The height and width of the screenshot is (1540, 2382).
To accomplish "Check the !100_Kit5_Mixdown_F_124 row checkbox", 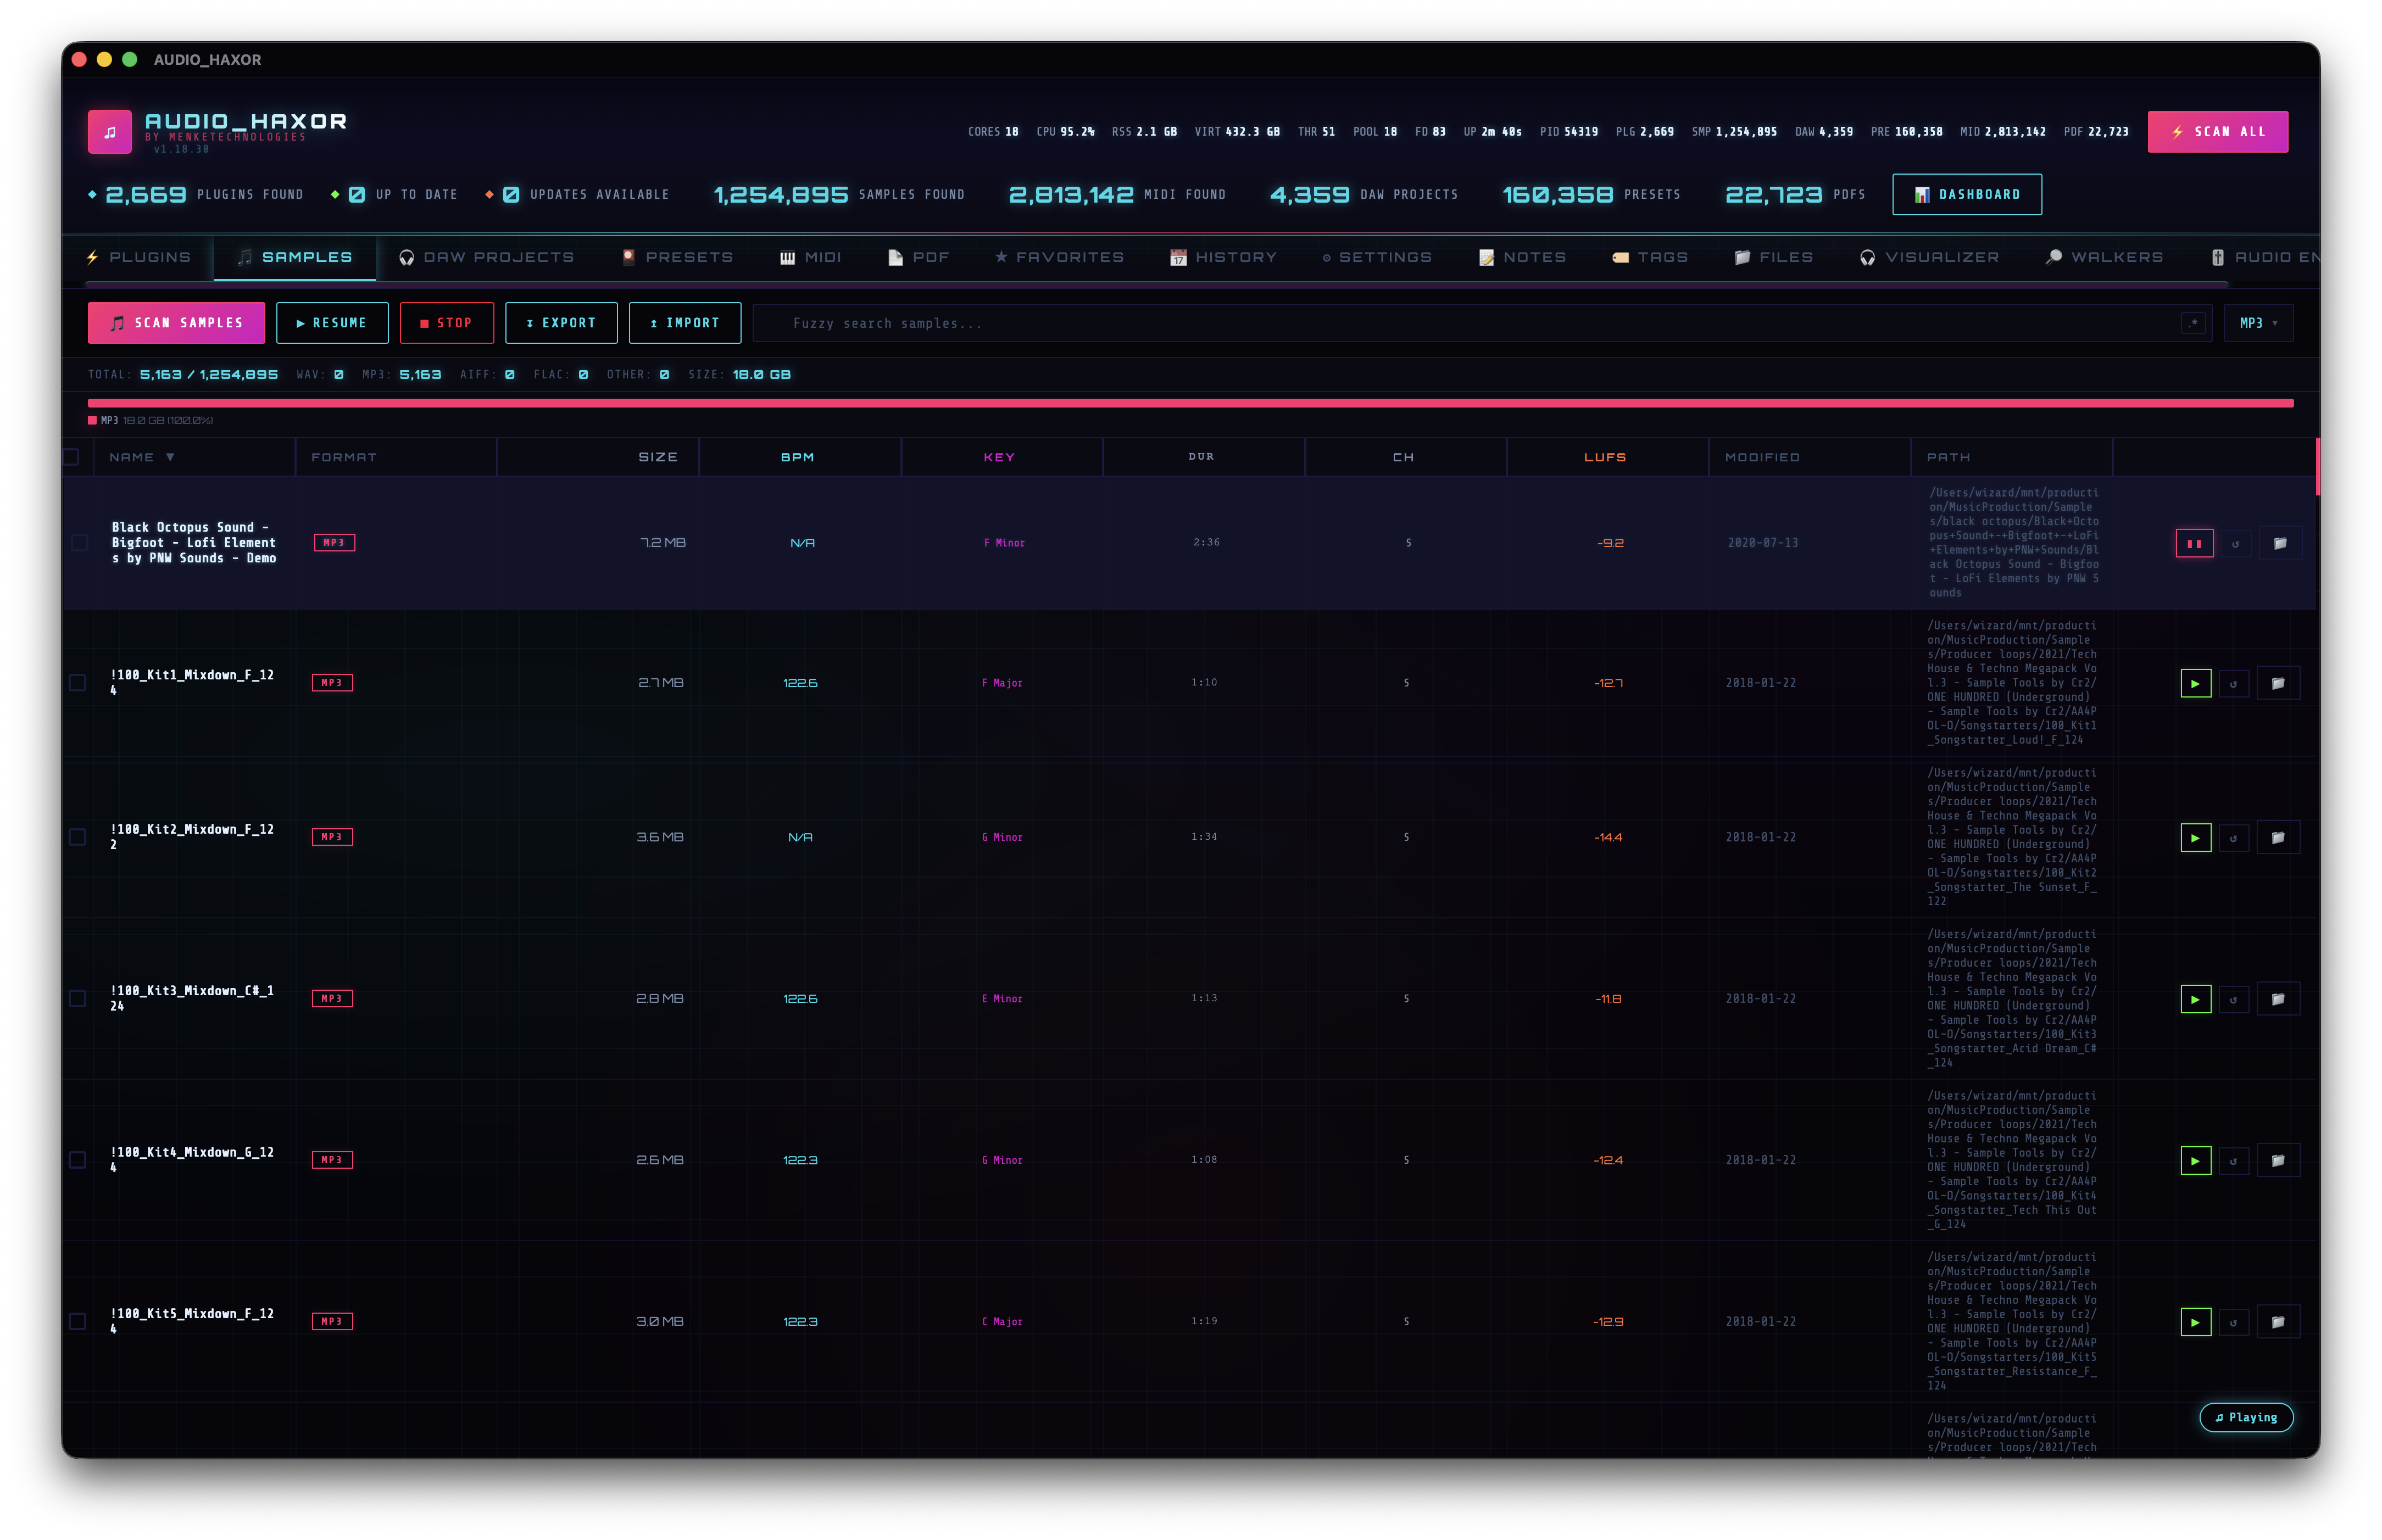I will coord(77,1321).
